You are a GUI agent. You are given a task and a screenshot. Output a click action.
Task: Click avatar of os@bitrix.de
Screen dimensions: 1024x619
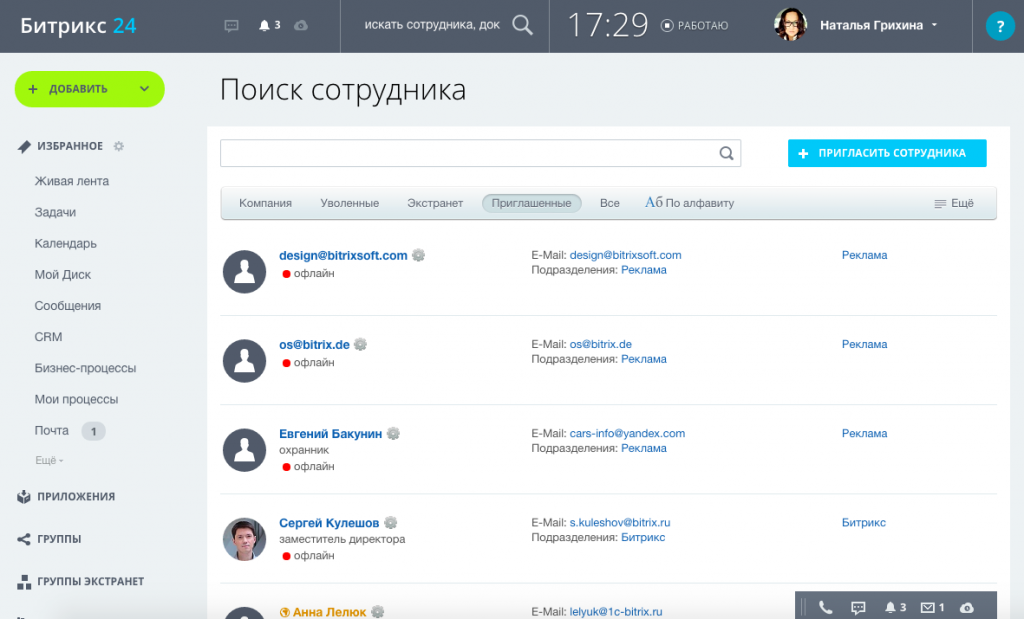[244, 360]
